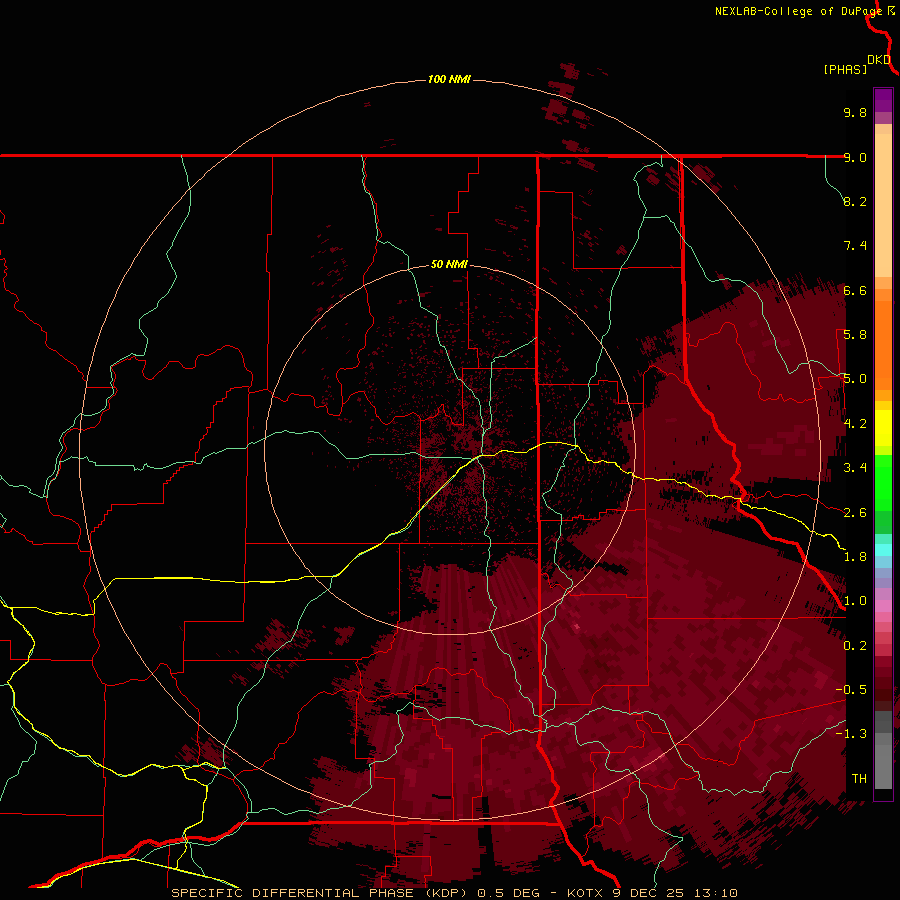900x900 pixels.
Task: Click the 50 NMI range ring label
Action: 449,264
